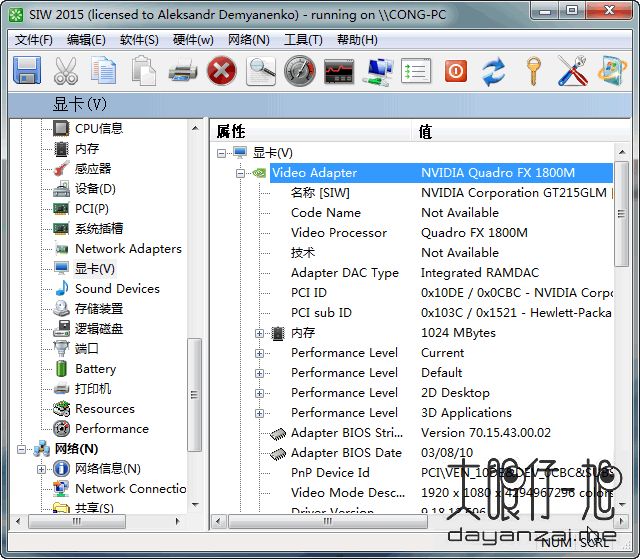Select 网络信息(N) in the left tree
The height and width of the screenshot is (559, 640).
108,468
